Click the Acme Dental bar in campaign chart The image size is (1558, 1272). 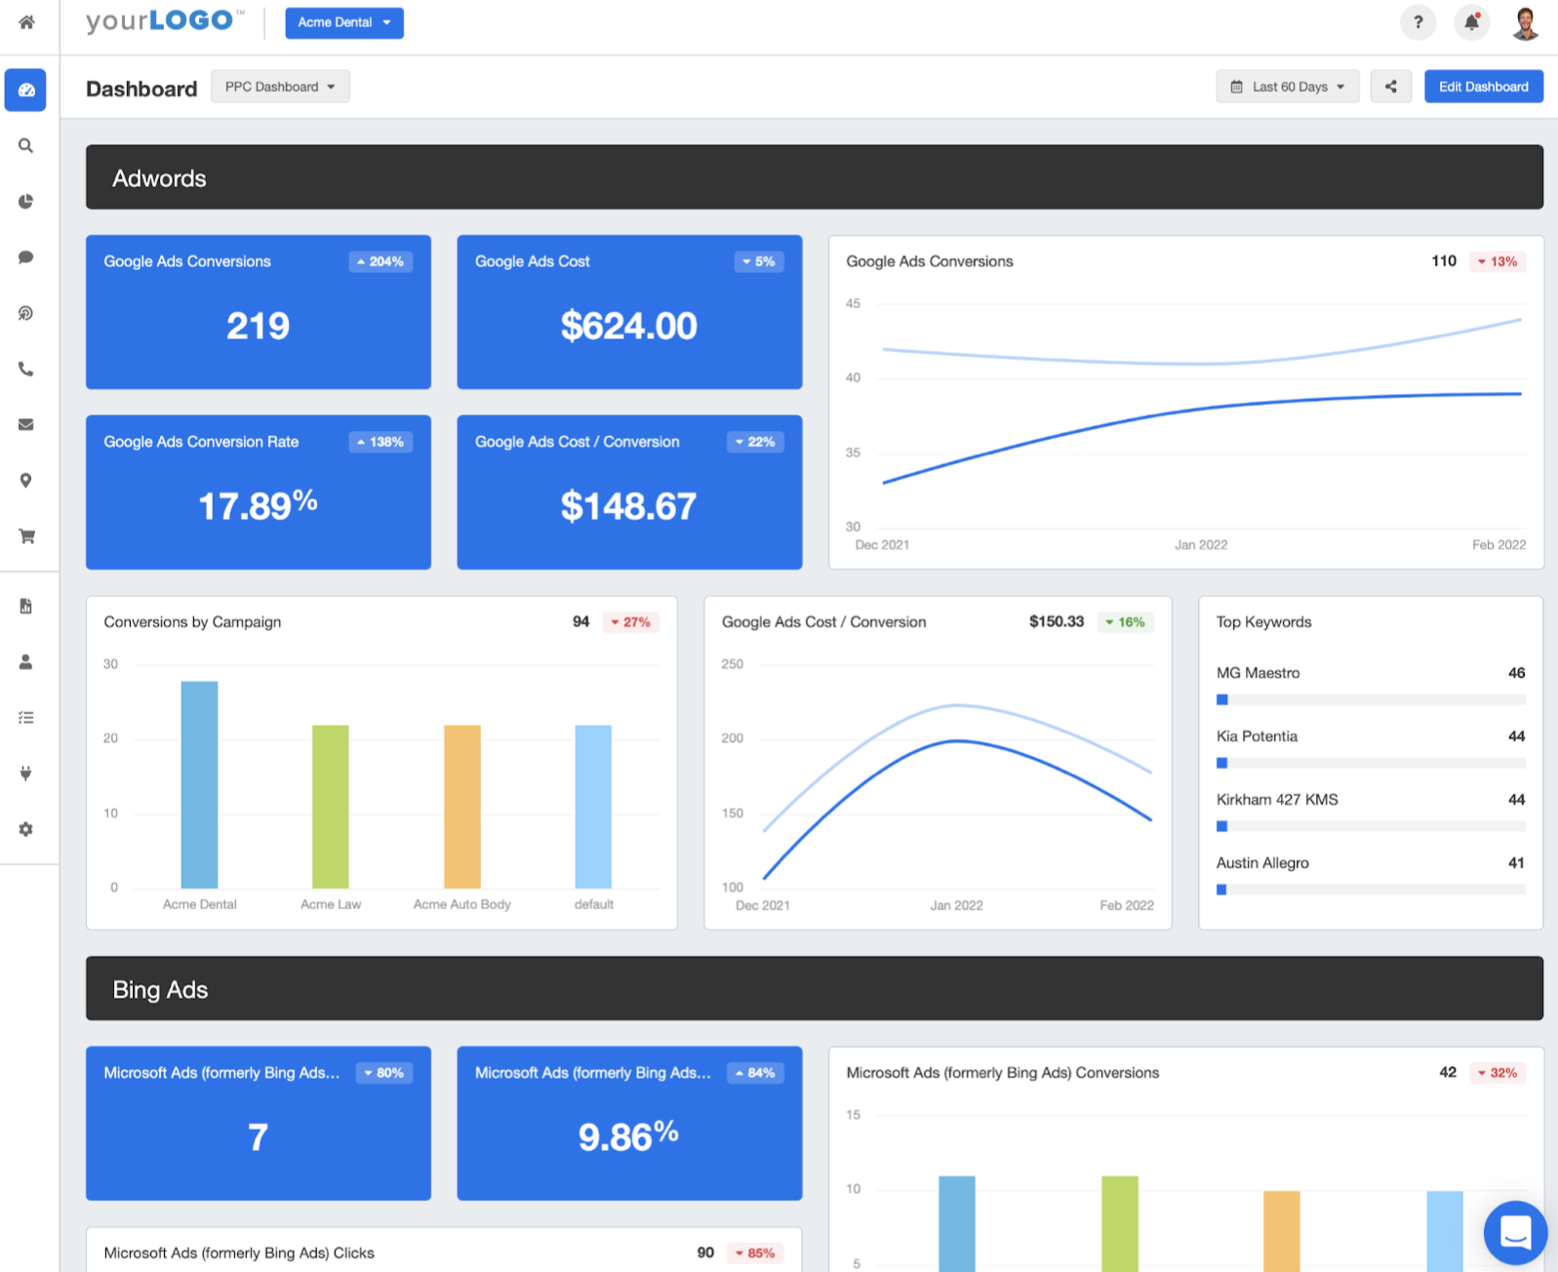[x=199, y=784]
